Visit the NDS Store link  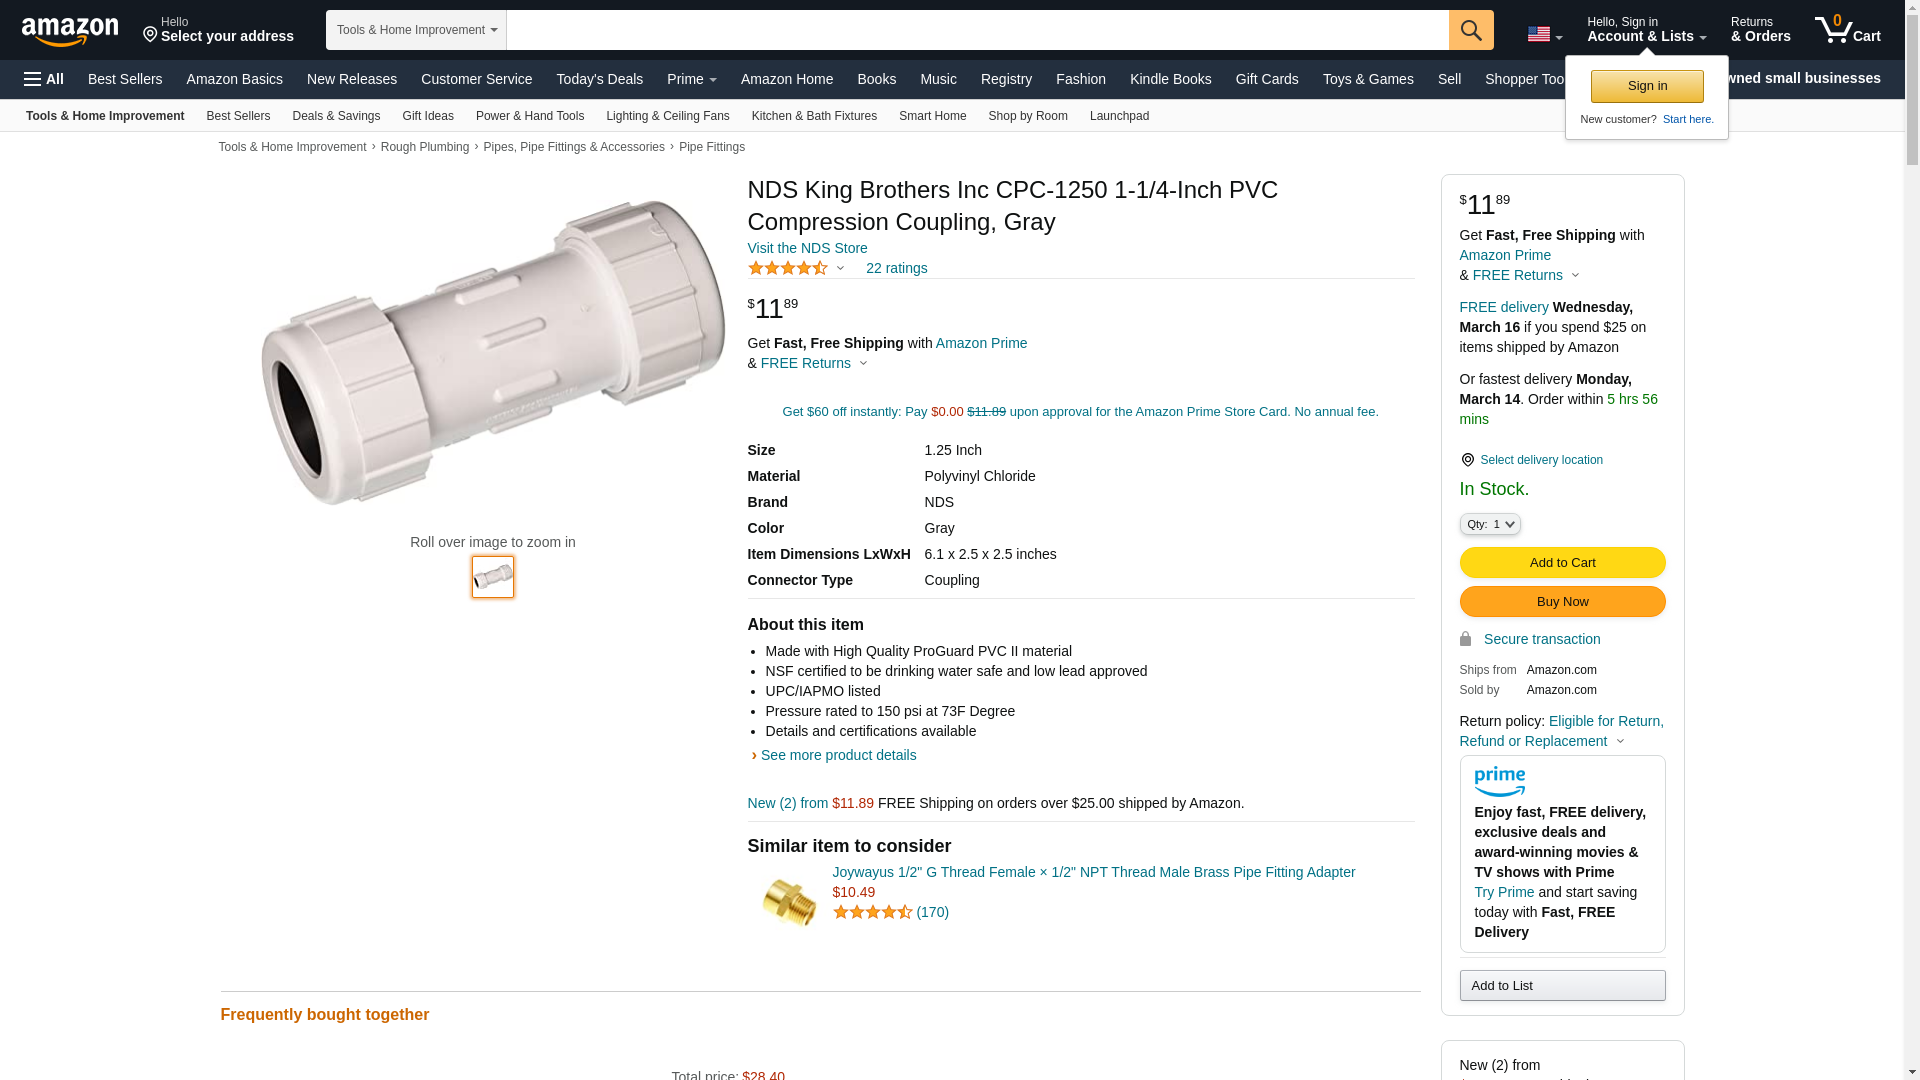[x=807, y=248]
